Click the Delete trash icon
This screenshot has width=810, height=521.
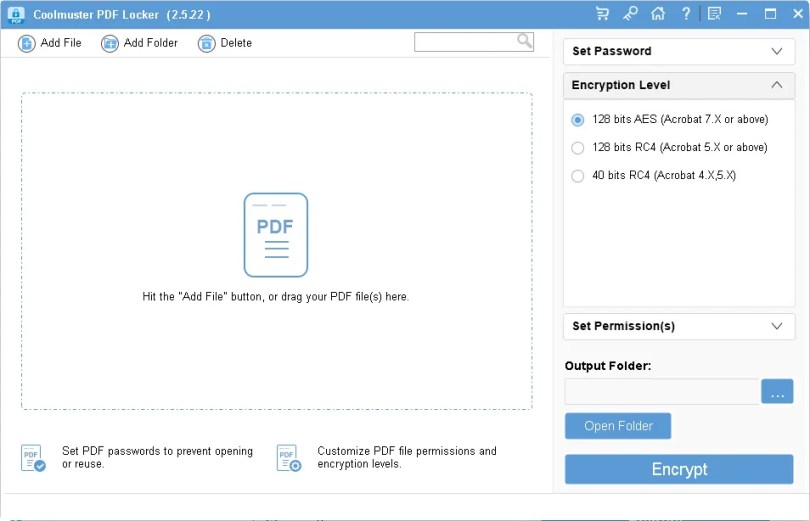point(206,43)
